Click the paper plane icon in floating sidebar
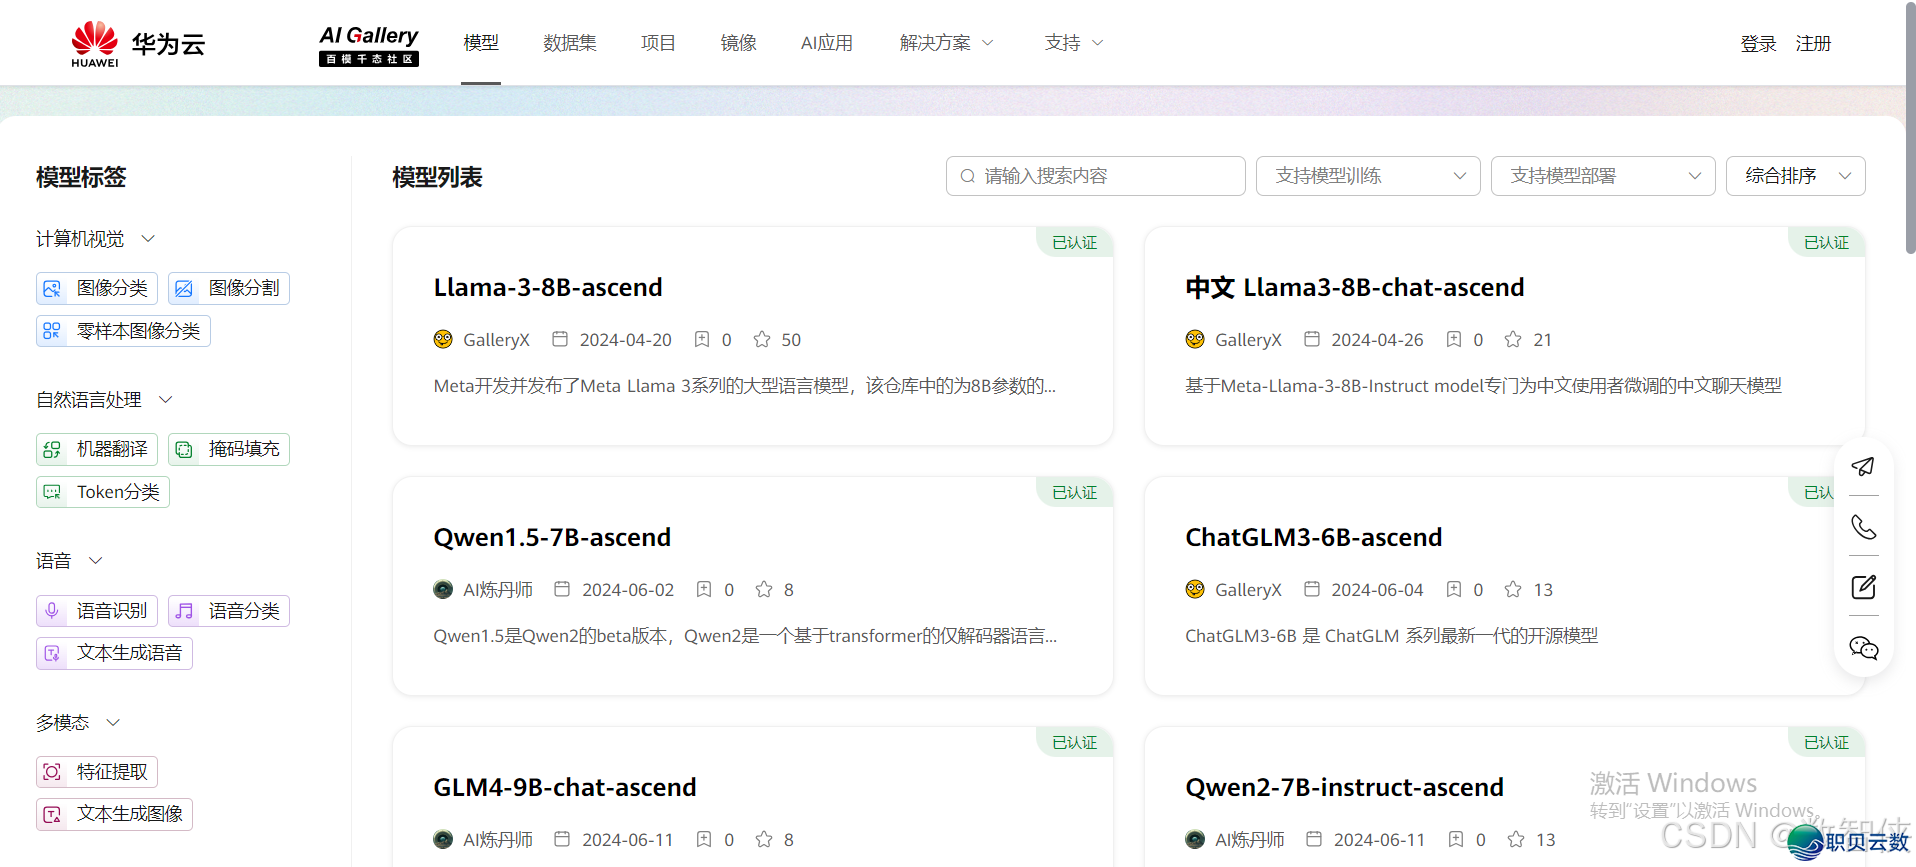Image resolution: width=1916 pixels, height=867 pixels. click(x=1863, y=467)
